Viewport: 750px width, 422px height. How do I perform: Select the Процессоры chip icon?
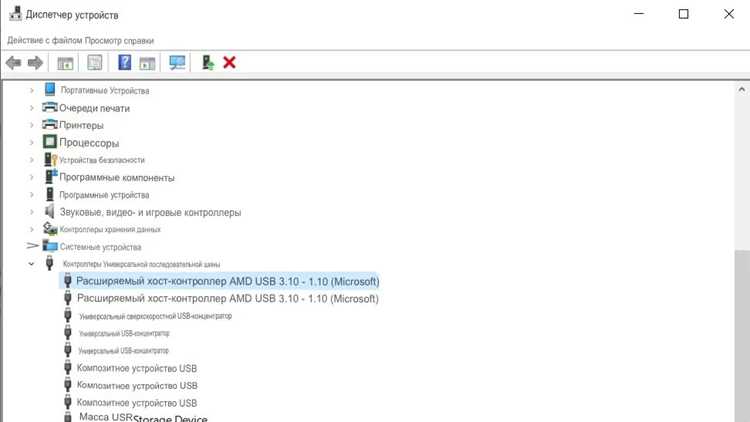point(50,142)
